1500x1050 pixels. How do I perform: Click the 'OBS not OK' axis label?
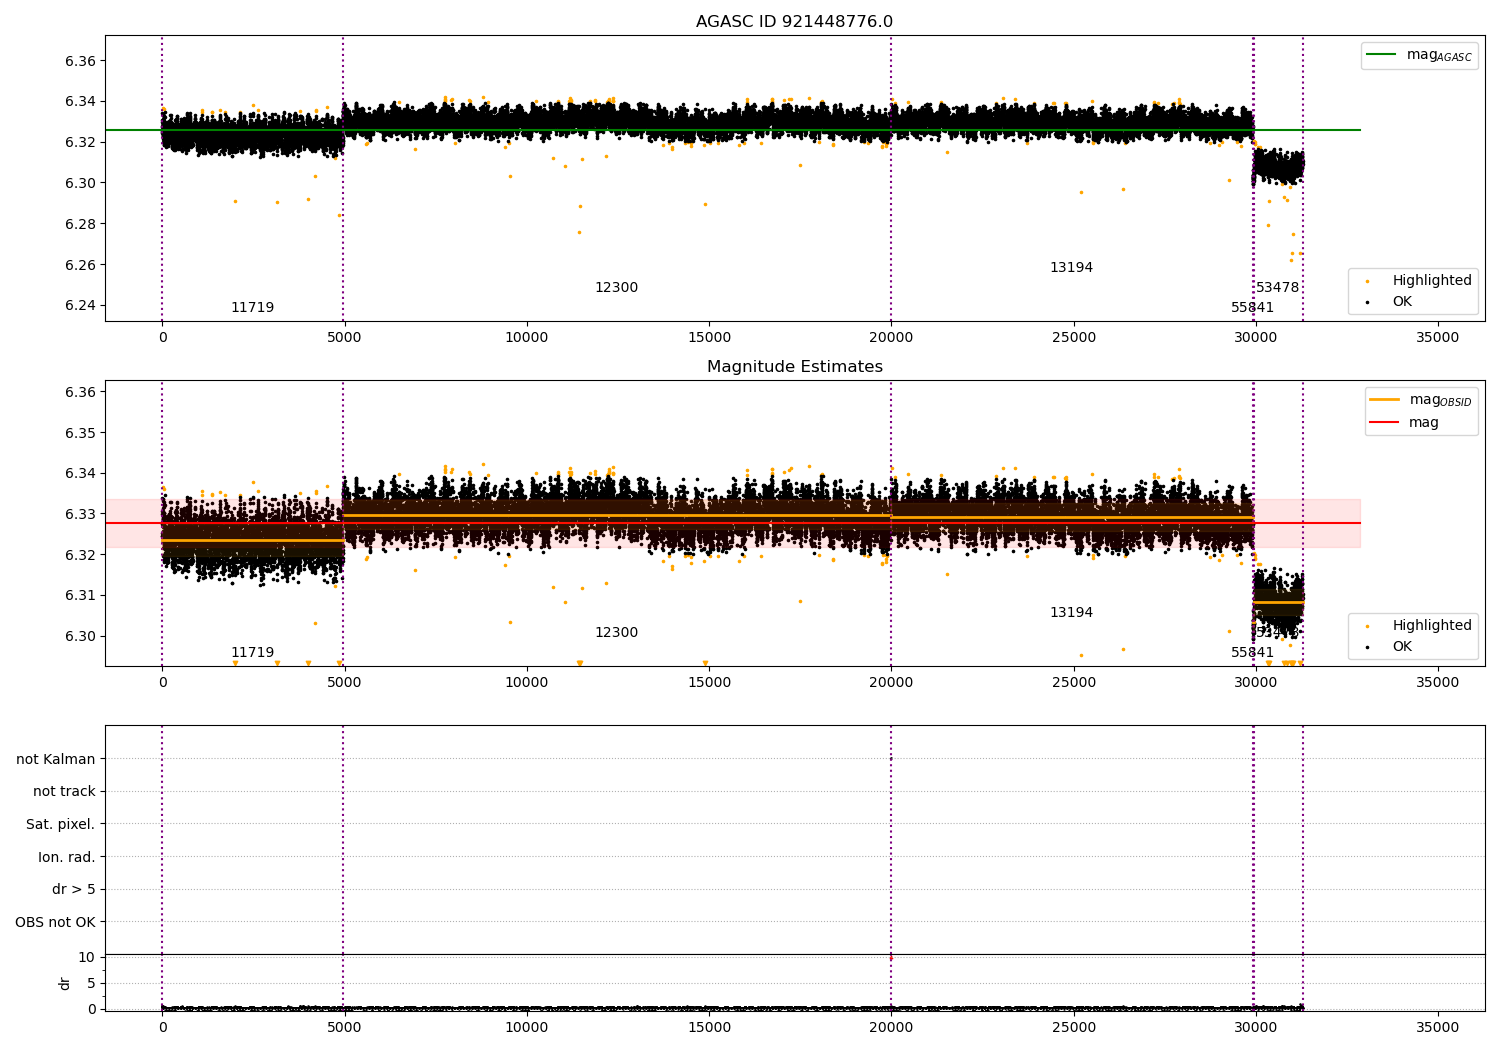[x=56, y=922]
